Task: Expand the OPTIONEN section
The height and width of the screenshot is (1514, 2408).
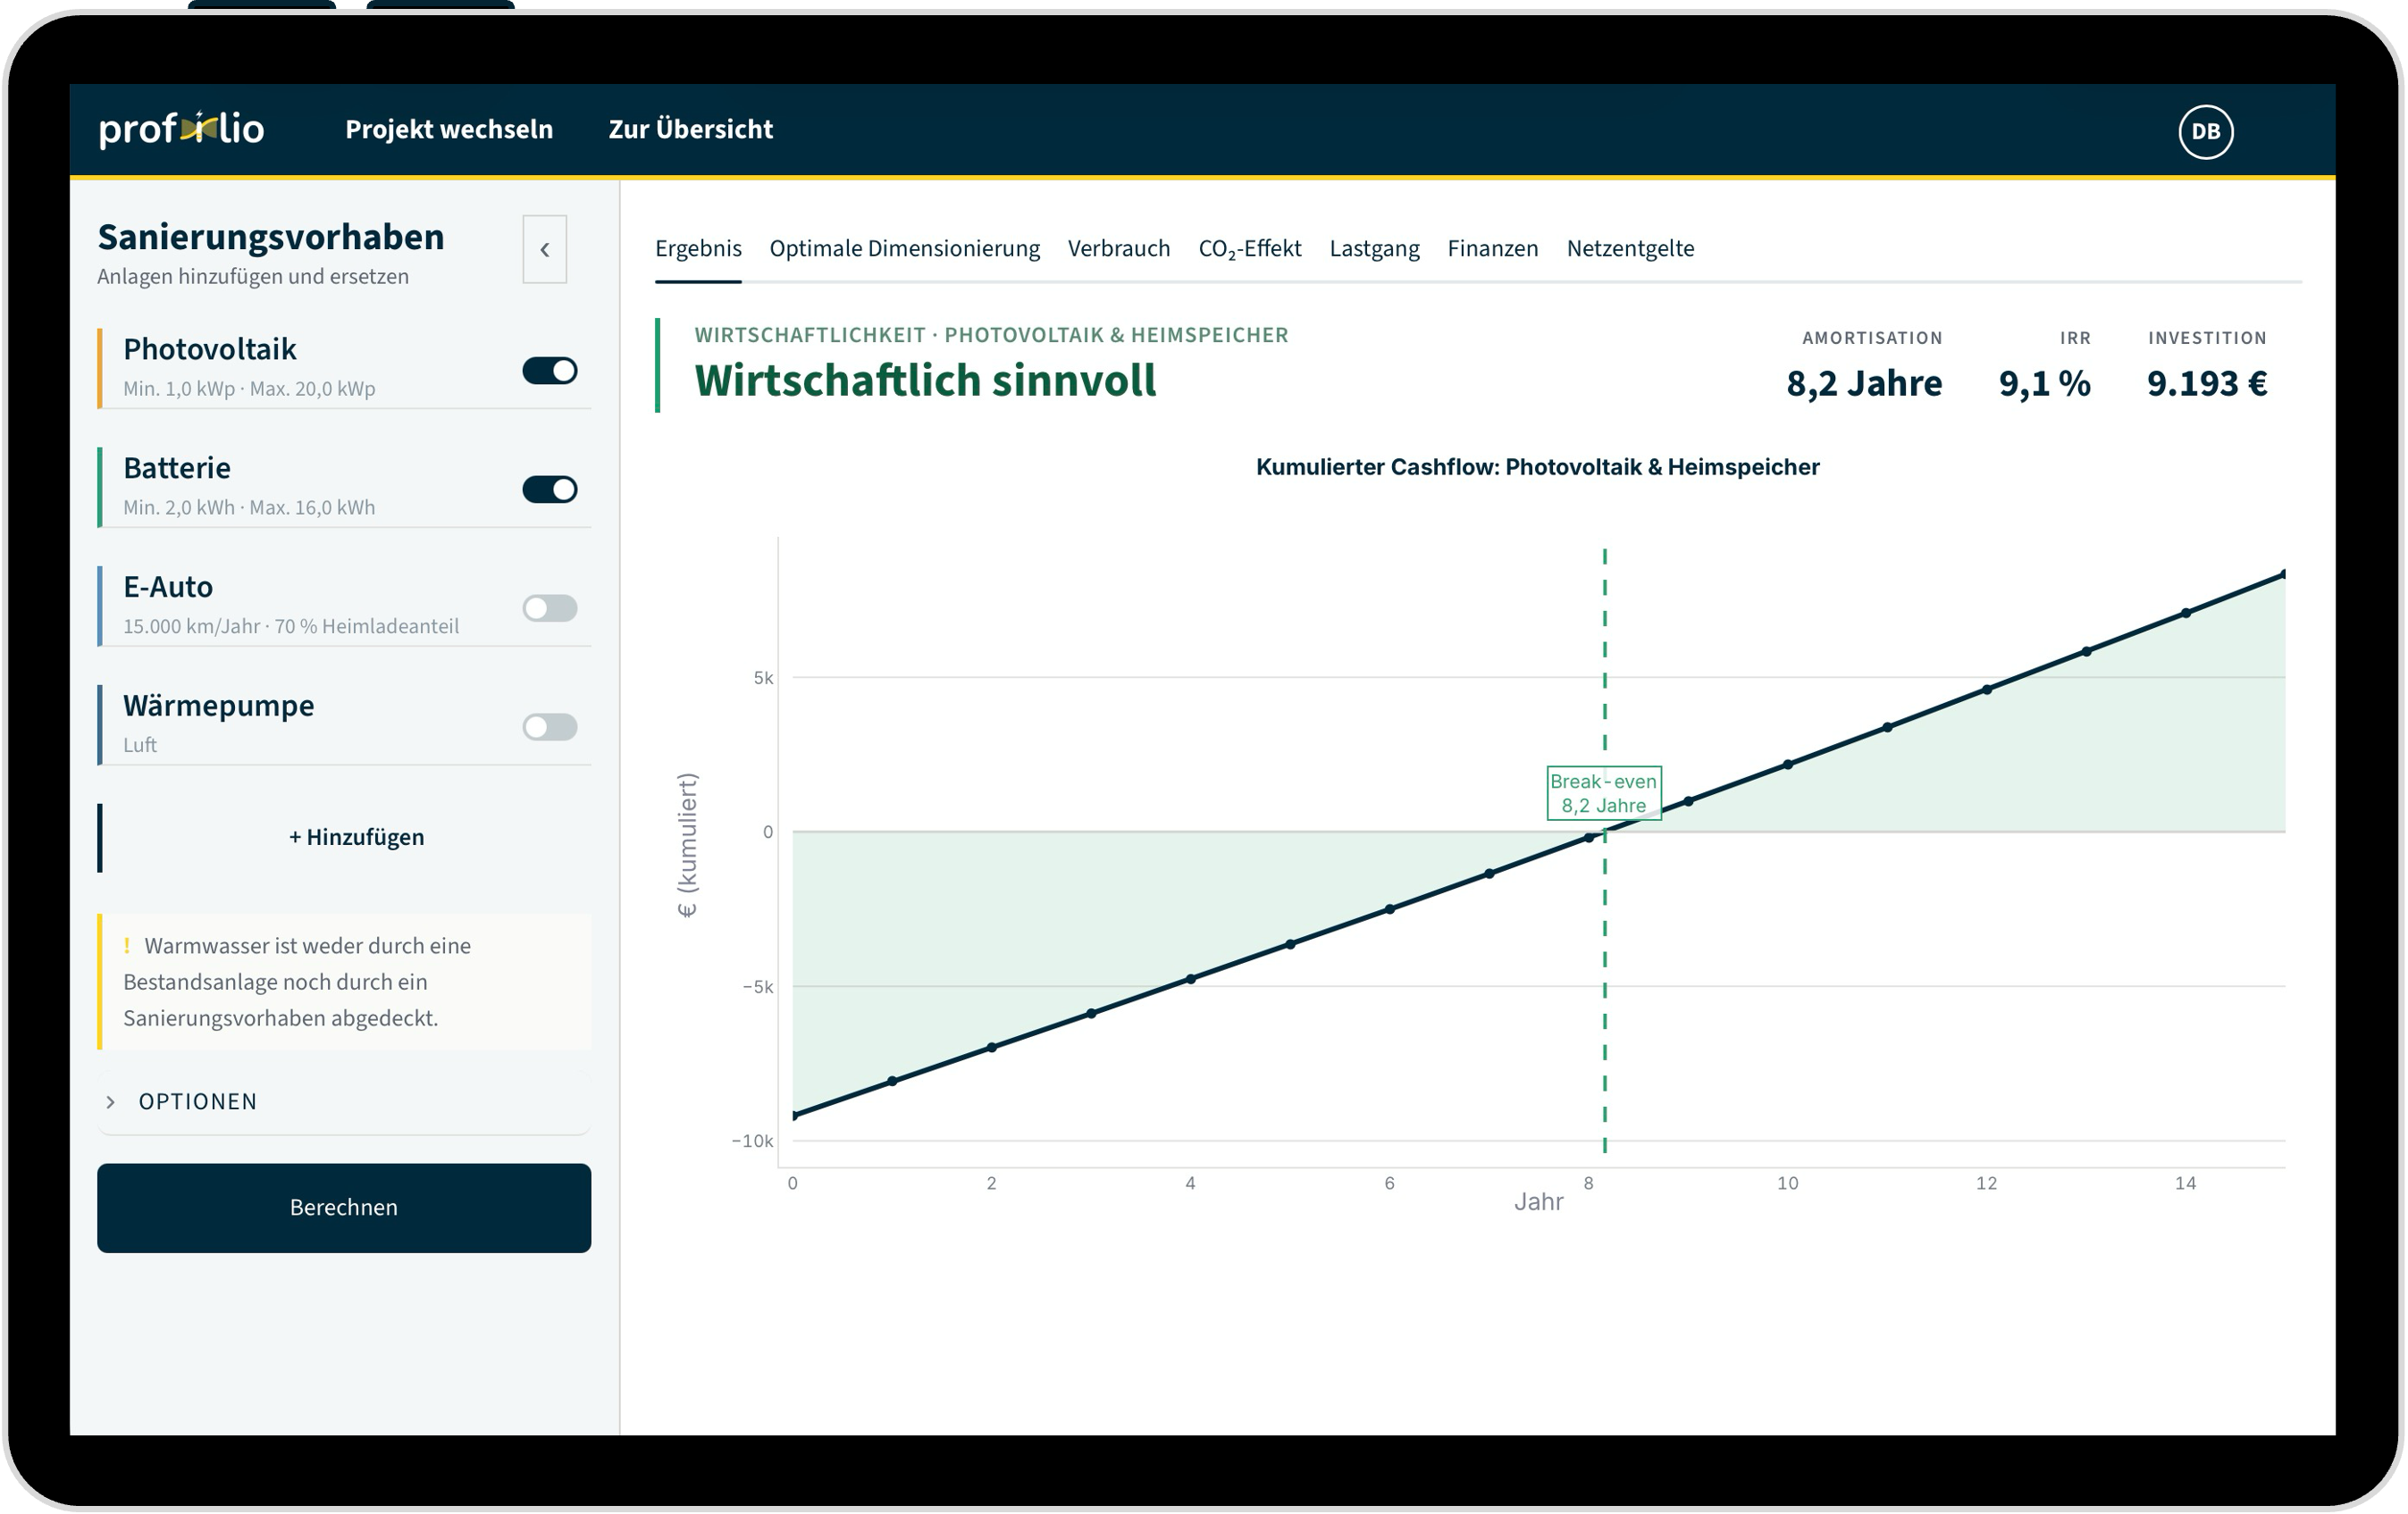Action: (344, 1102)
